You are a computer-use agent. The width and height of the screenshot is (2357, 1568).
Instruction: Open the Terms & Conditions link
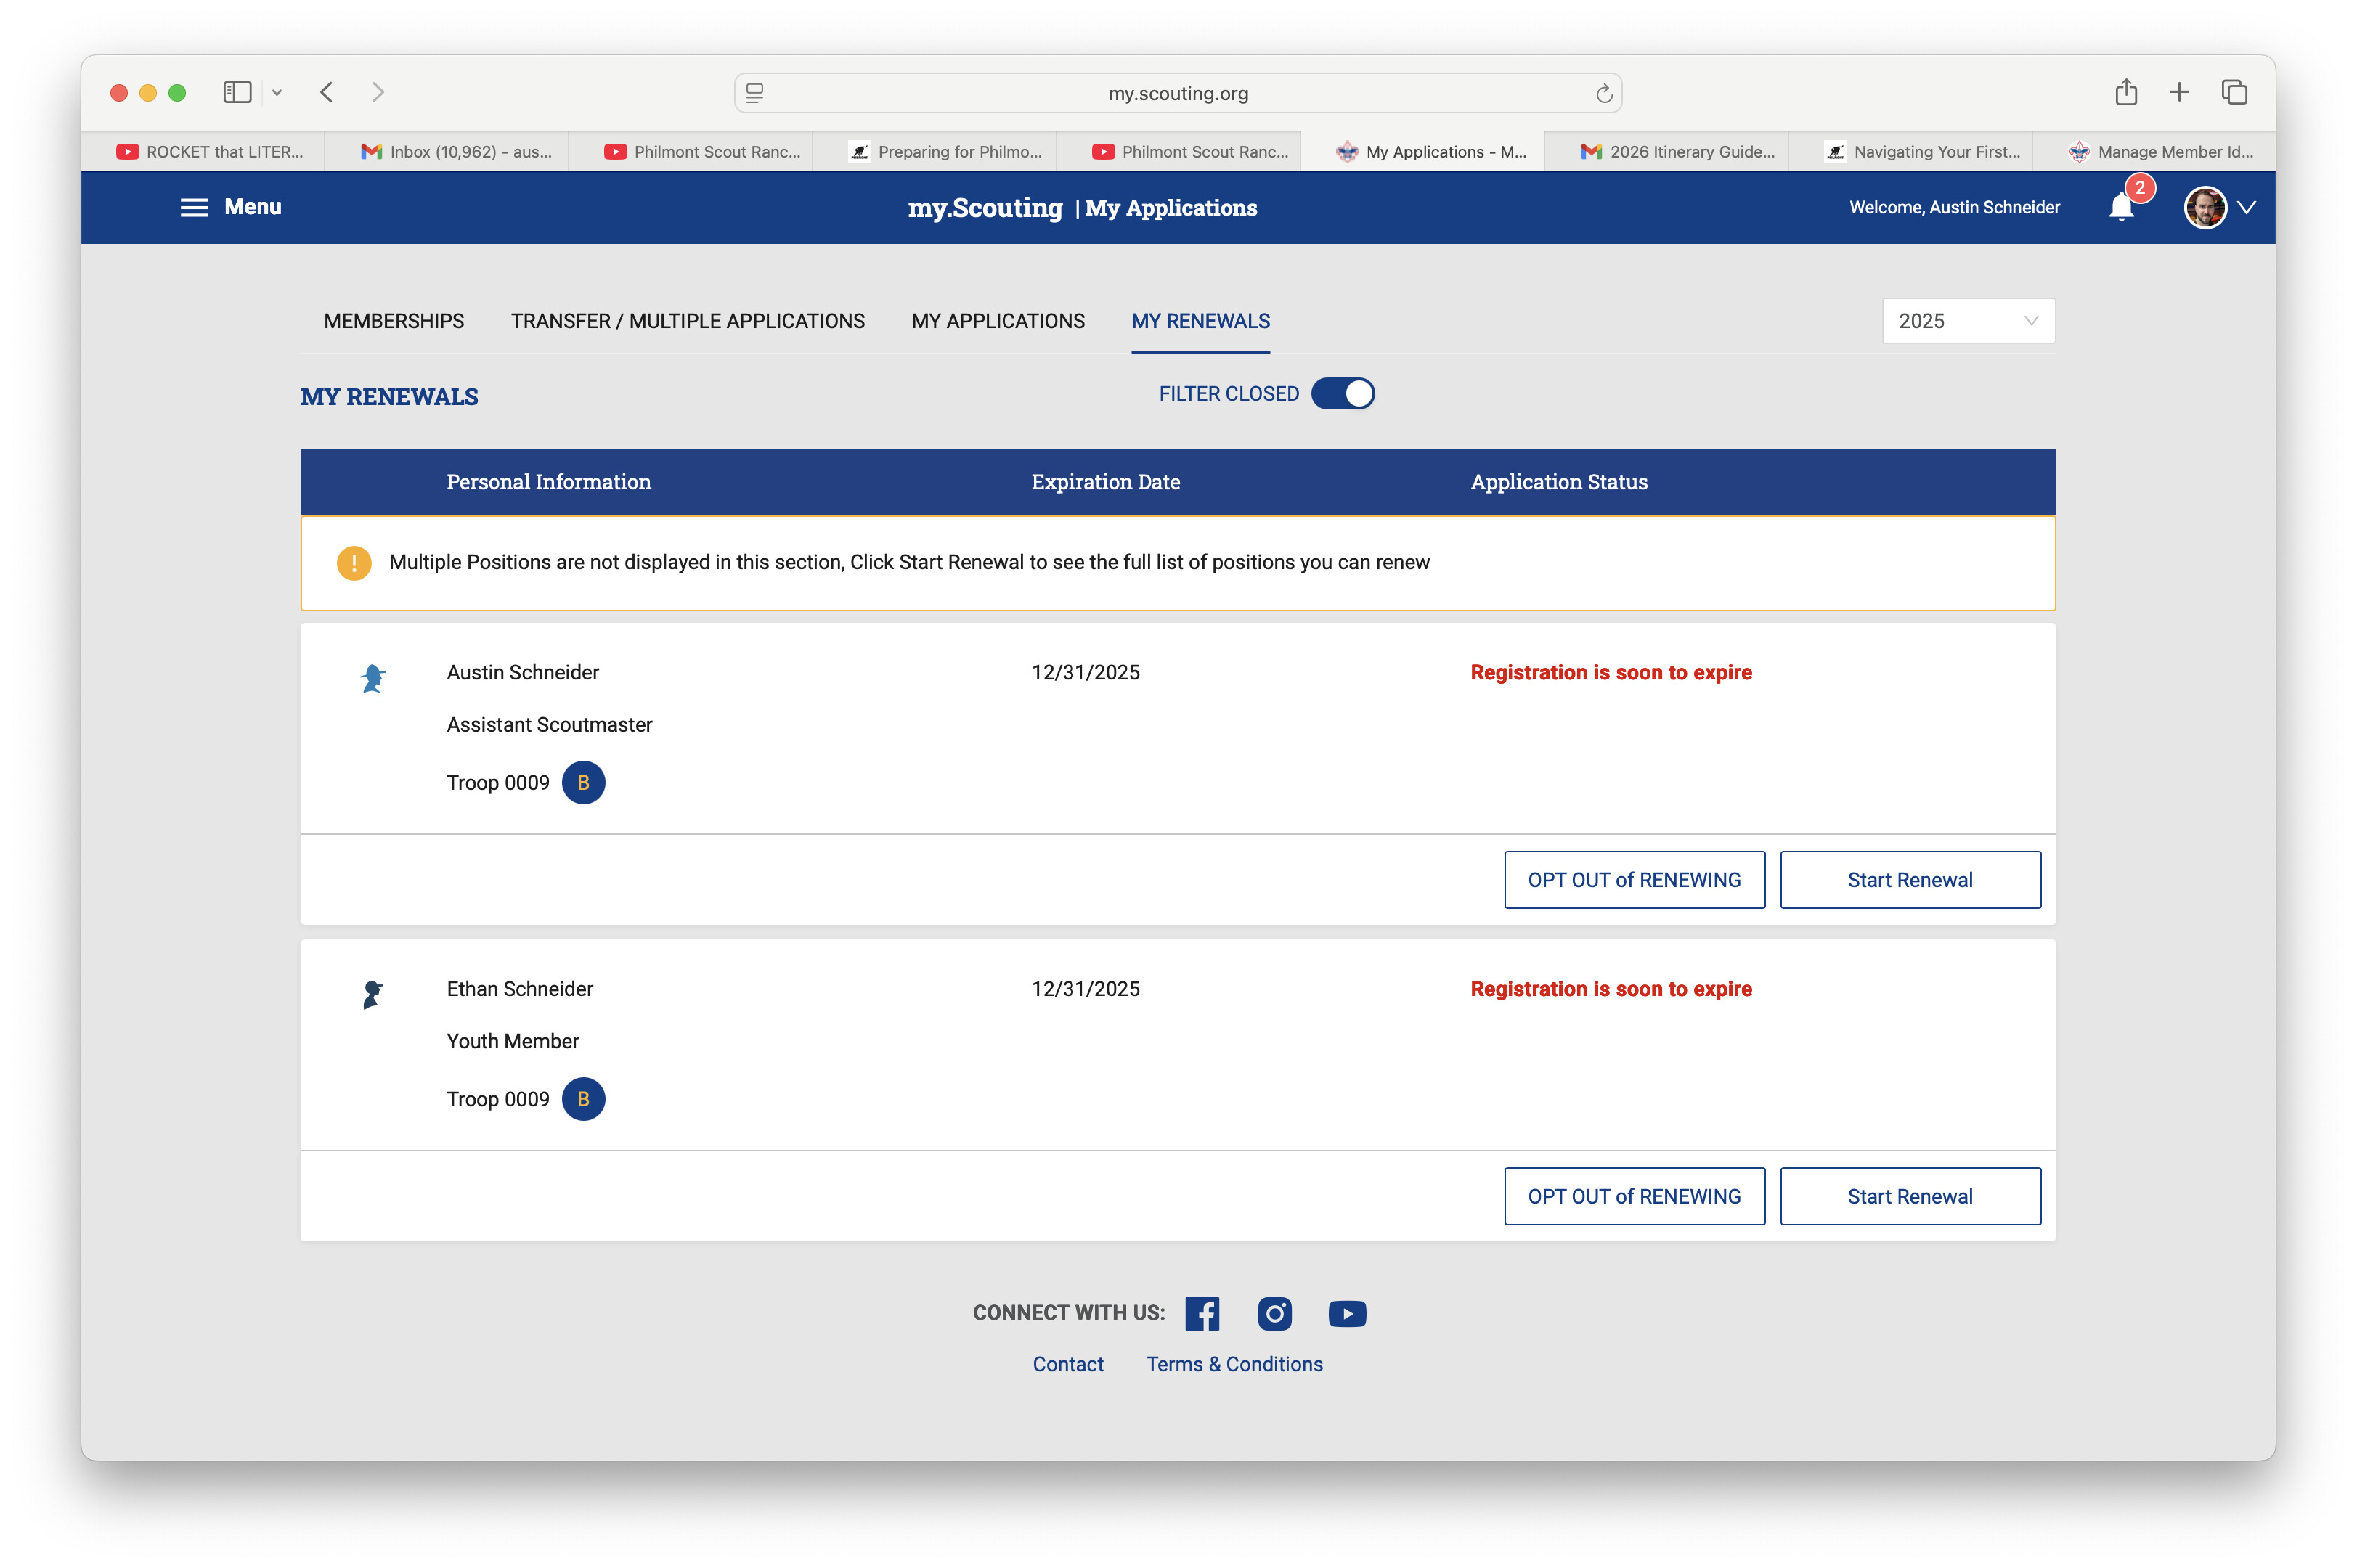(x=1234, y=1363)
